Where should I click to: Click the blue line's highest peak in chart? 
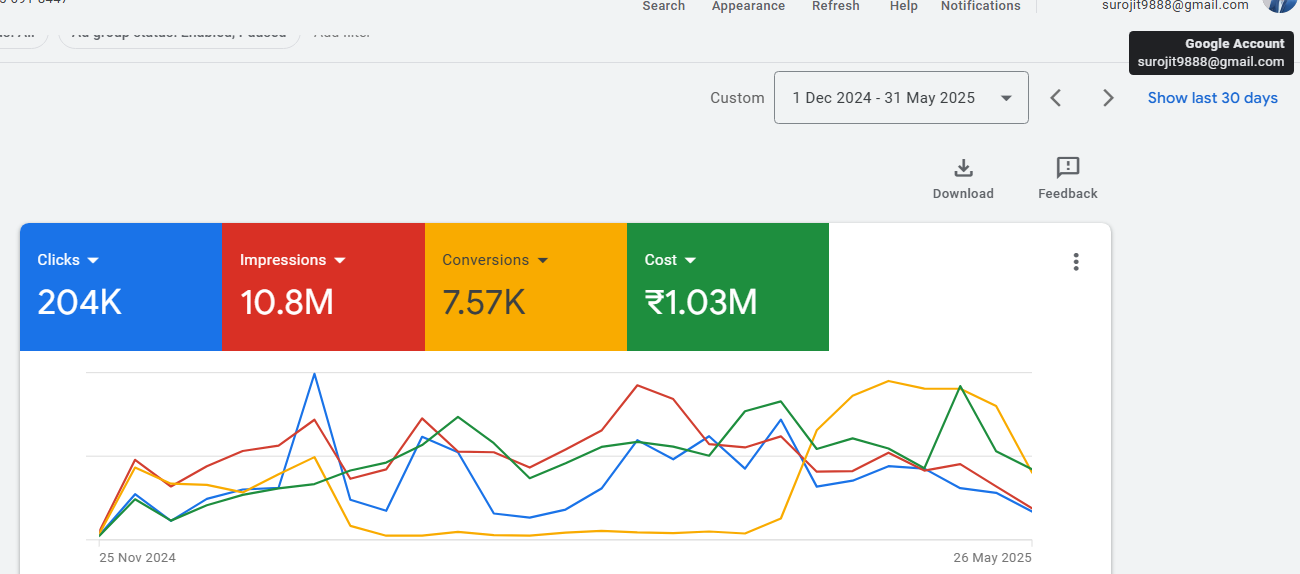(x=314, y=374)
